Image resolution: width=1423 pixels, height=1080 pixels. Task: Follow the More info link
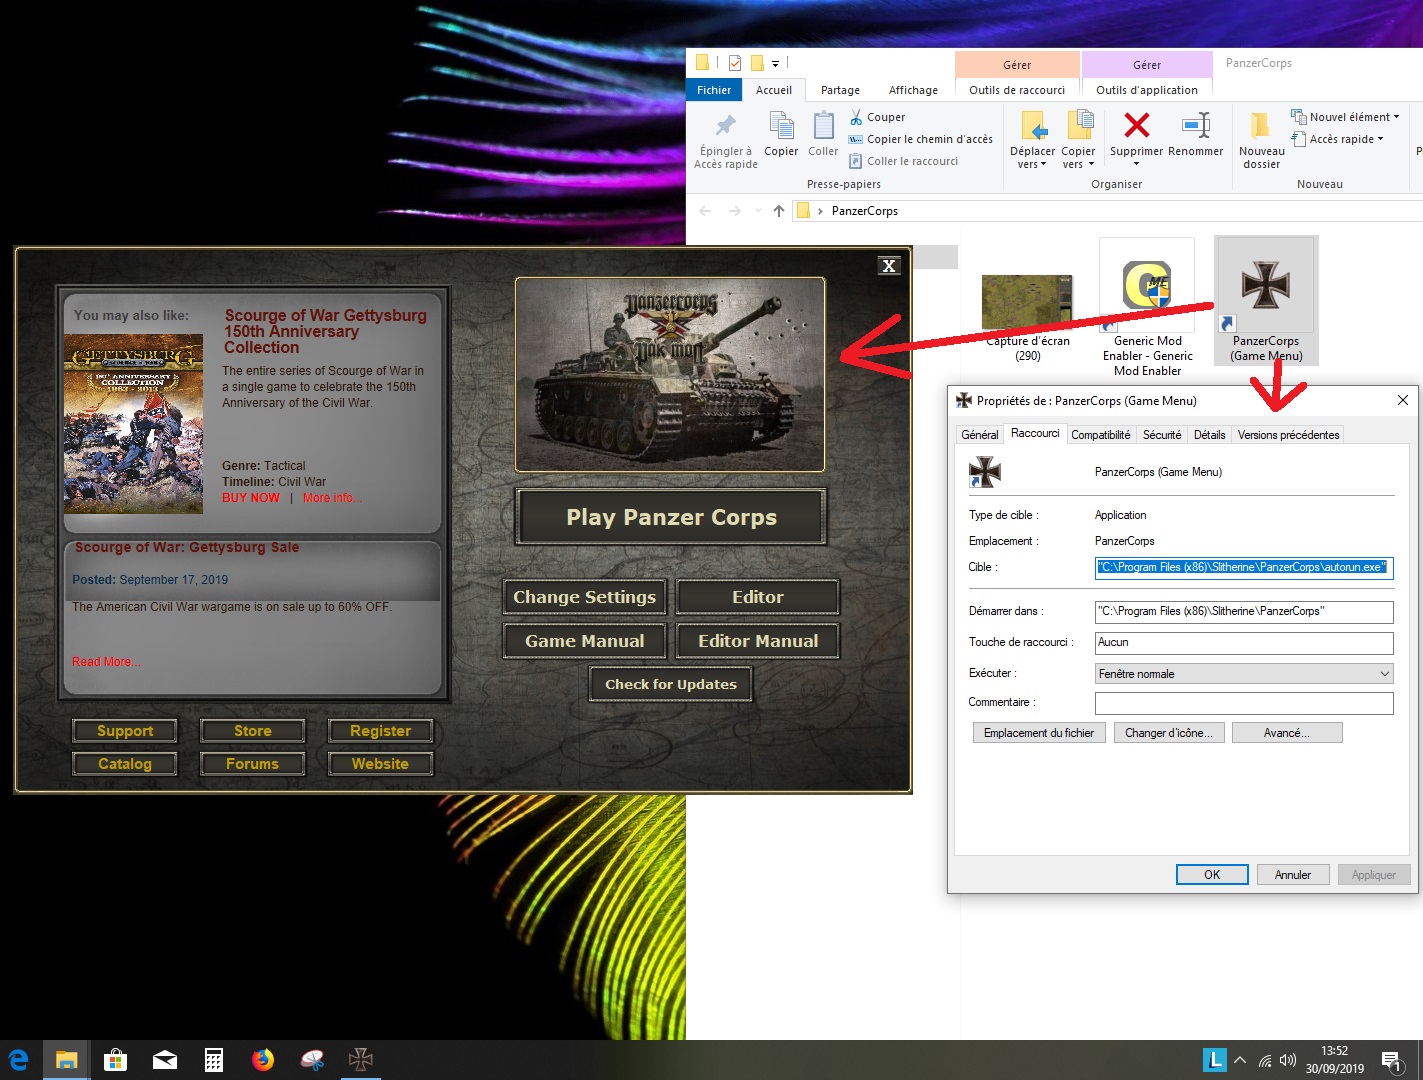click(x=331, y=498)
